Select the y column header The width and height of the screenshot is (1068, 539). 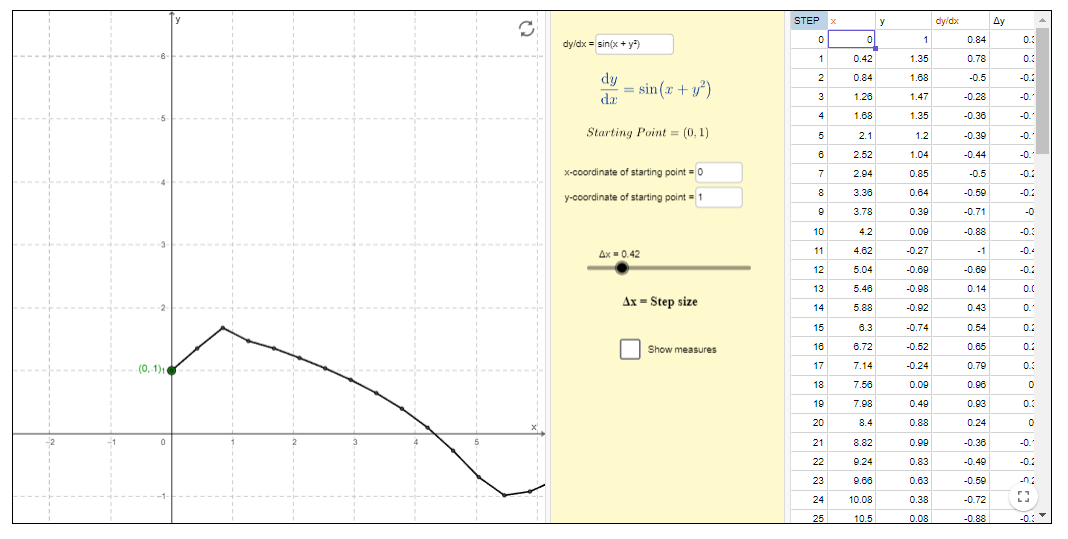pos(903,20)
